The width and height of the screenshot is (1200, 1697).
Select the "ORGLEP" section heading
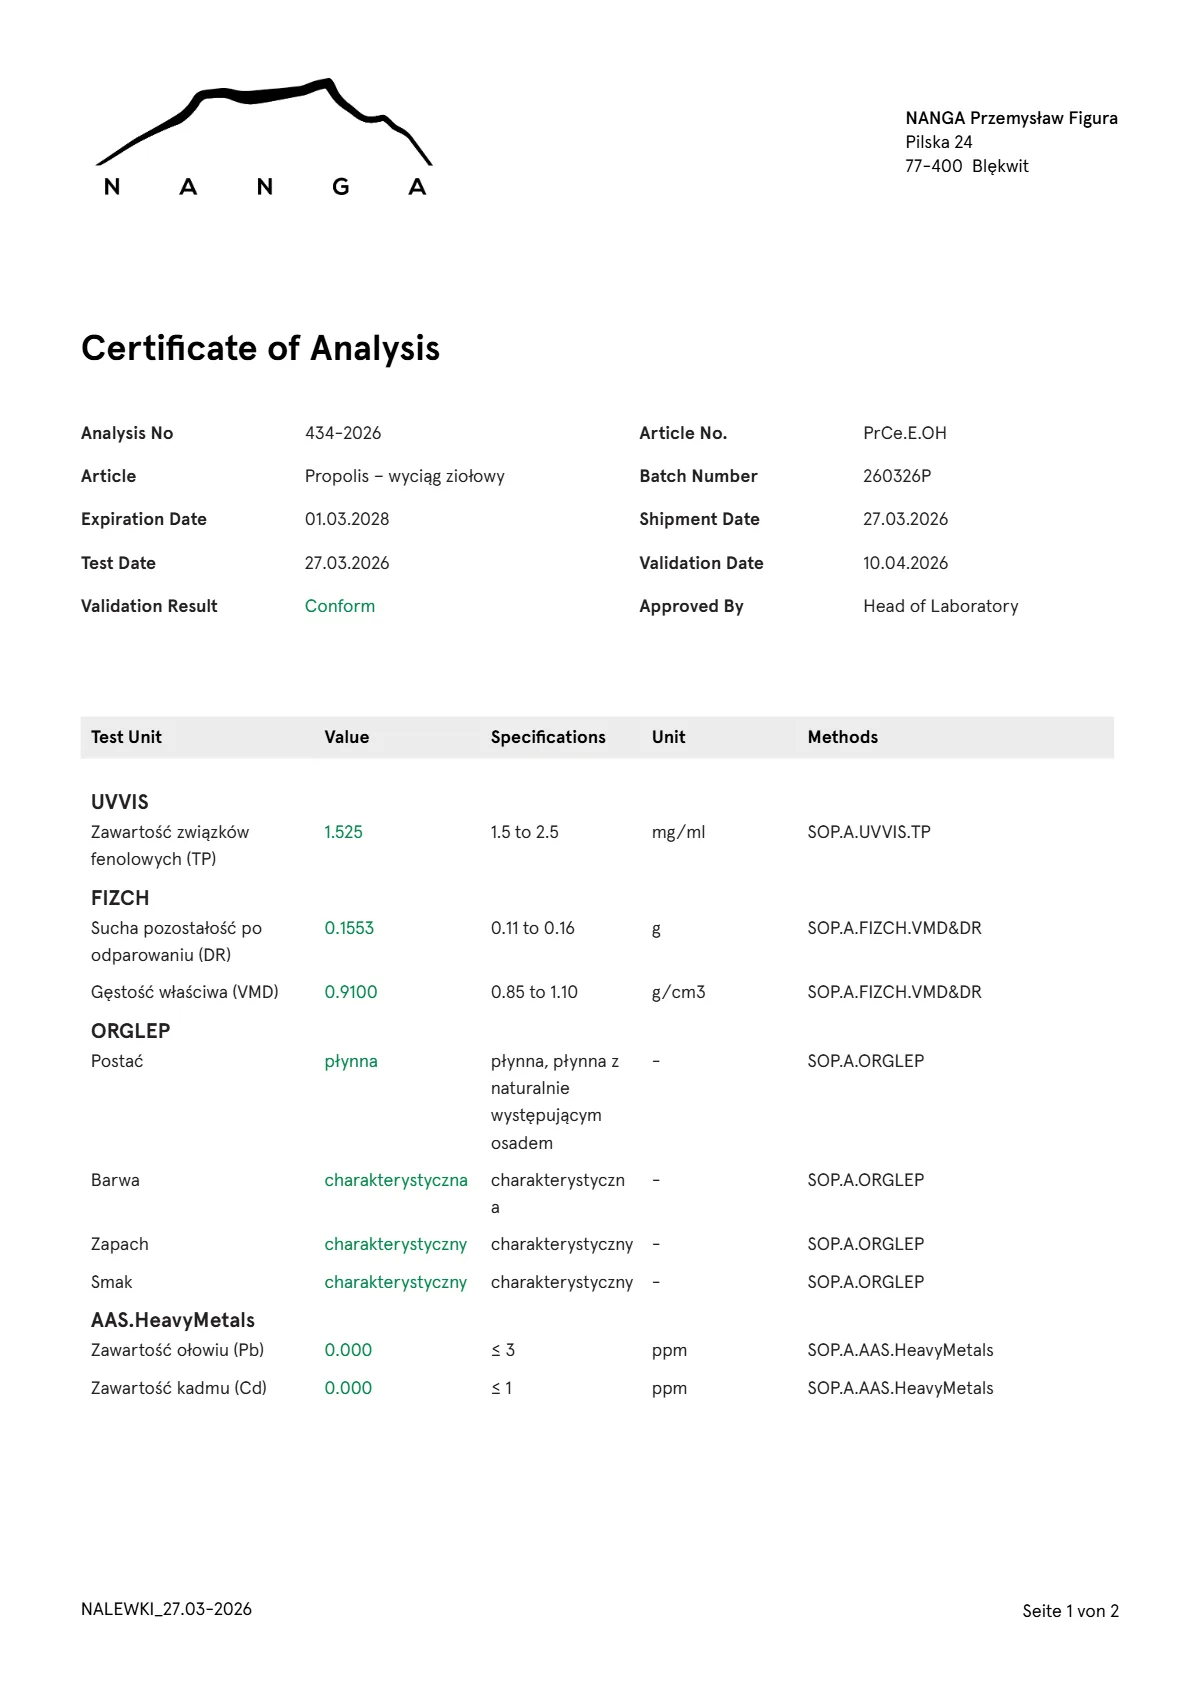click(131, 1031)
